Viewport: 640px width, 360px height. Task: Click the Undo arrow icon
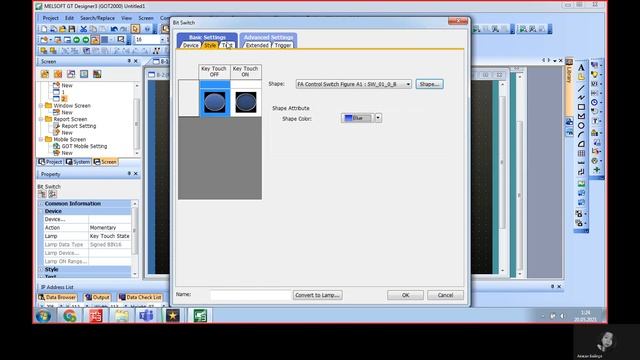click(x=114, y=29)
